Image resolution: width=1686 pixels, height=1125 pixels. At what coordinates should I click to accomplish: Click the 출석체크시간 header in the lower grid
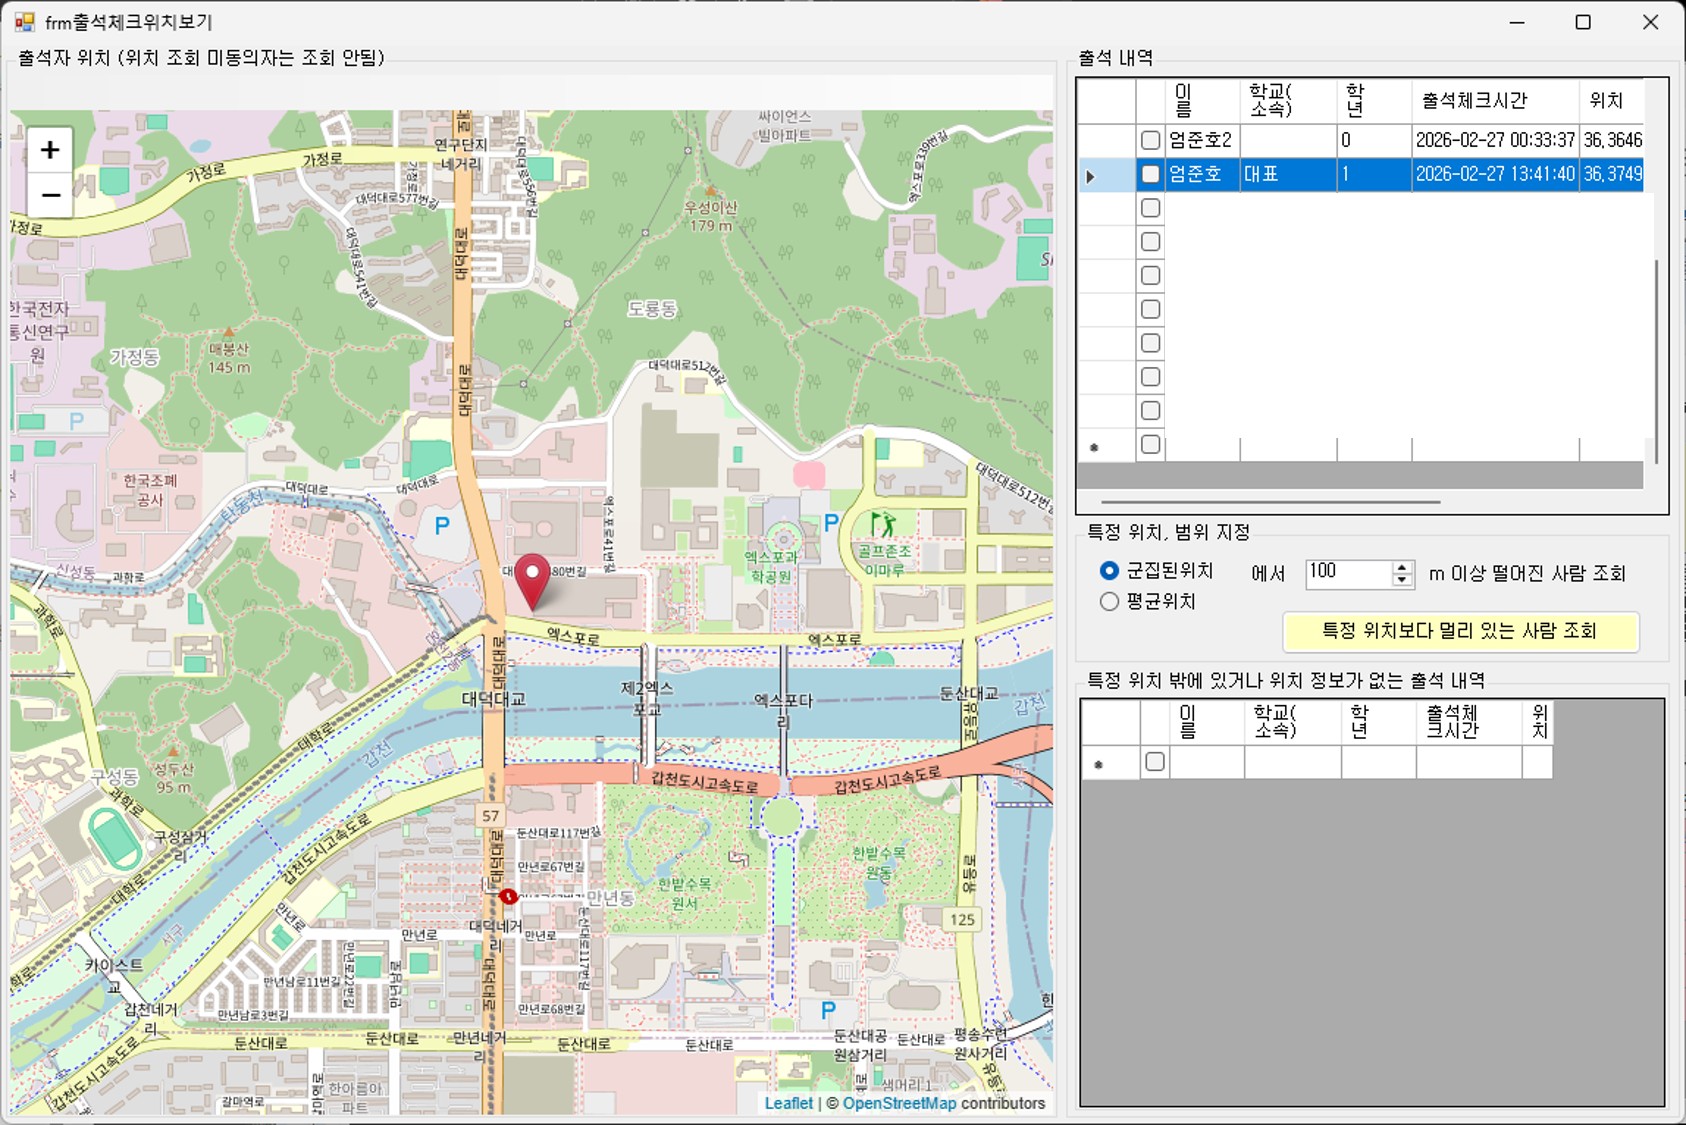[1469, 722]
